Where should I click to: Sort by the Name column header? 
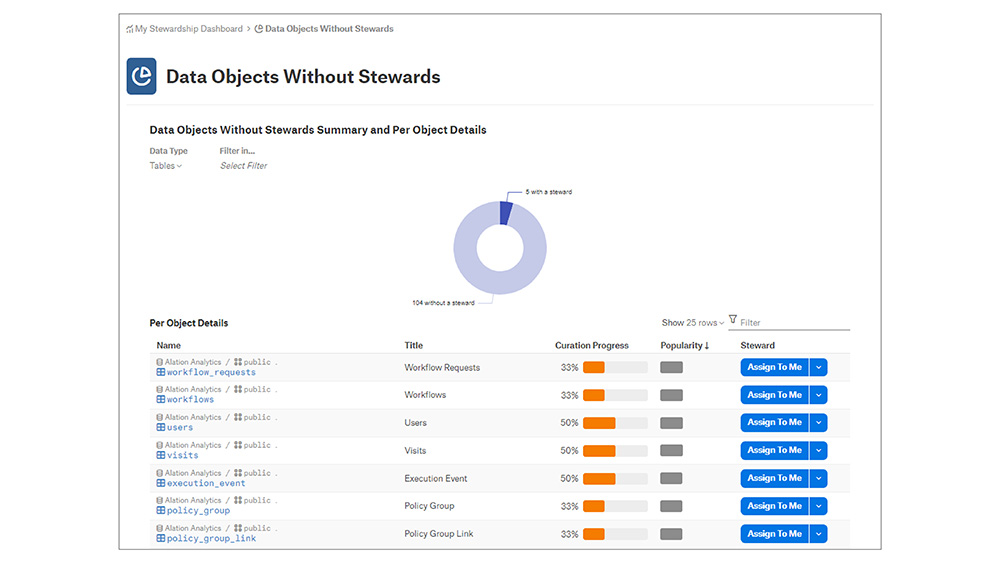pyautogui.click(x=168, y=346)
